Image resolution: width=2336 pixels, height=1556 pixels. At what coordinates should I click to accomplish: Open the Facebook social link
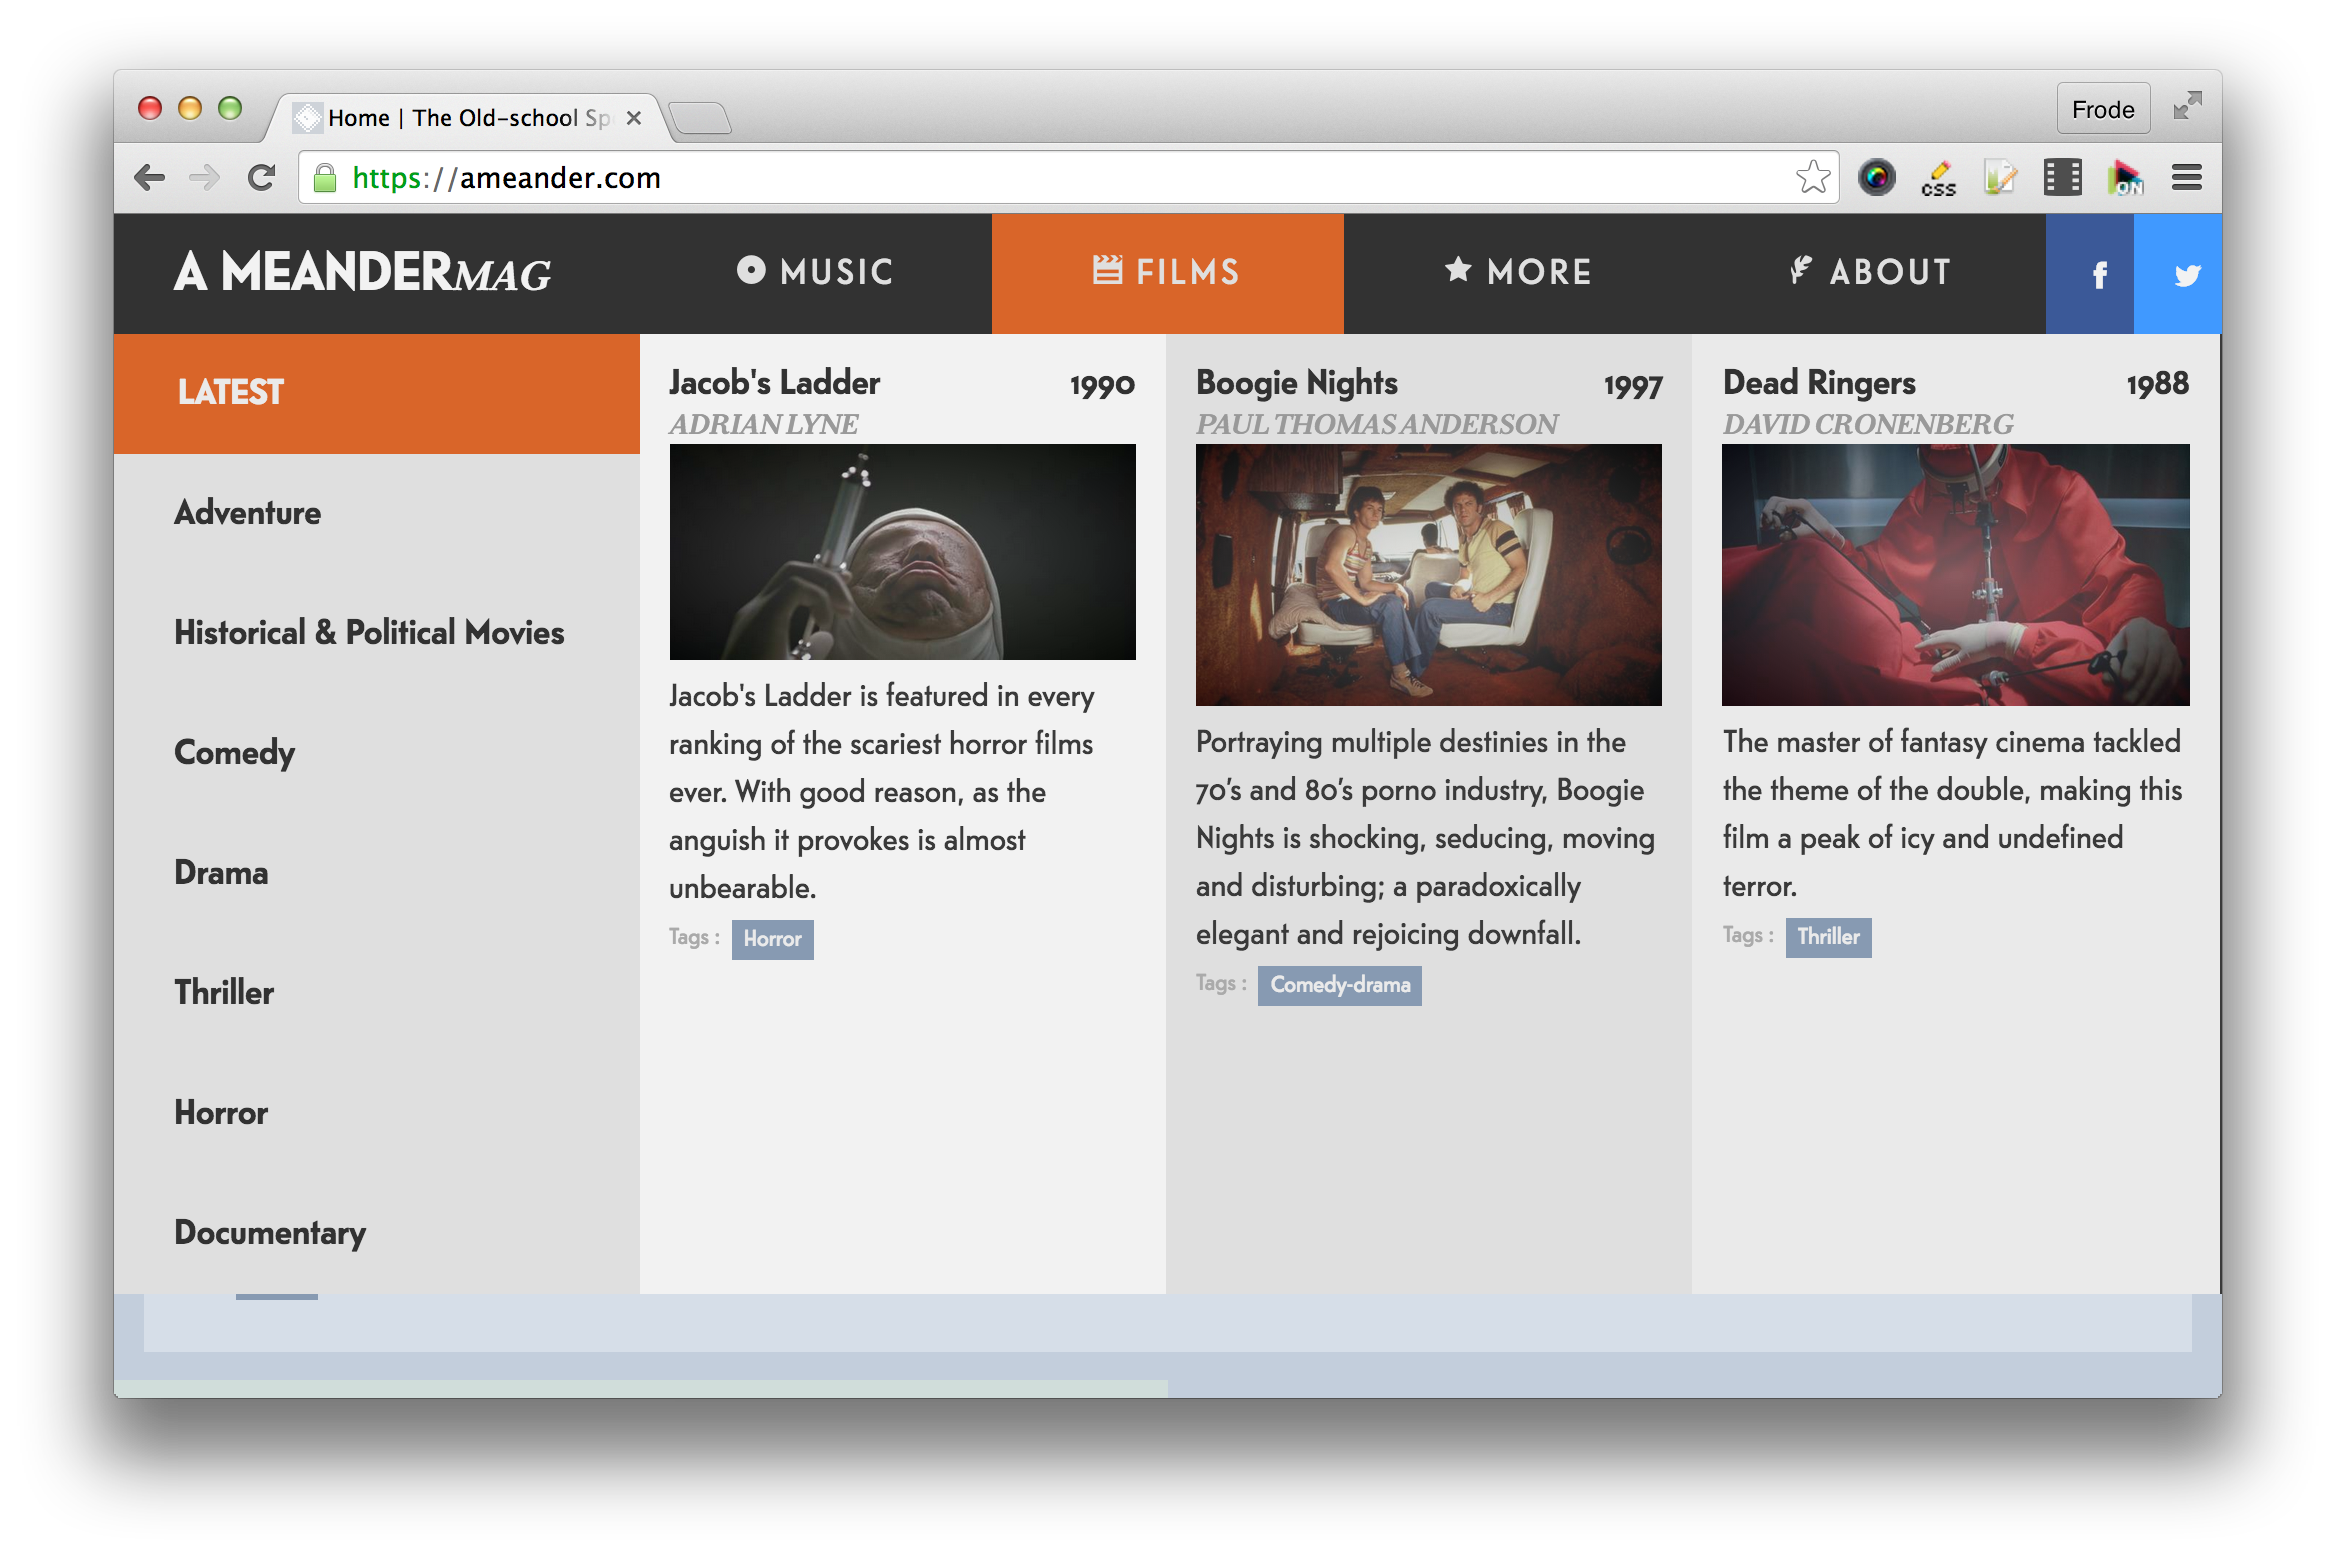(x=2090, y=273)
